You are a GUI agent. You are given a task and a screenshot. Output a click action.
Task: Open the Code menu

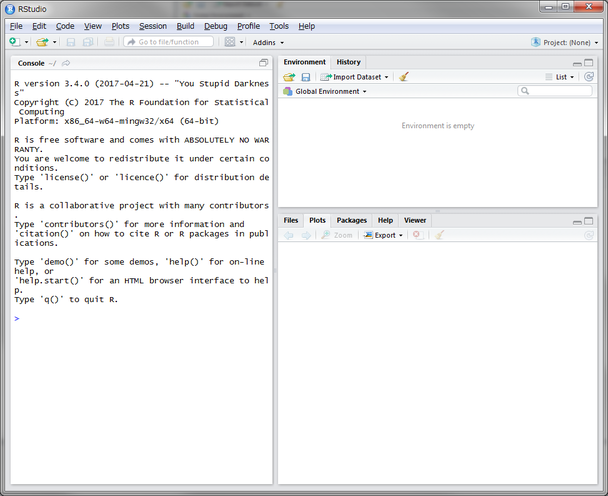(65, 26)
